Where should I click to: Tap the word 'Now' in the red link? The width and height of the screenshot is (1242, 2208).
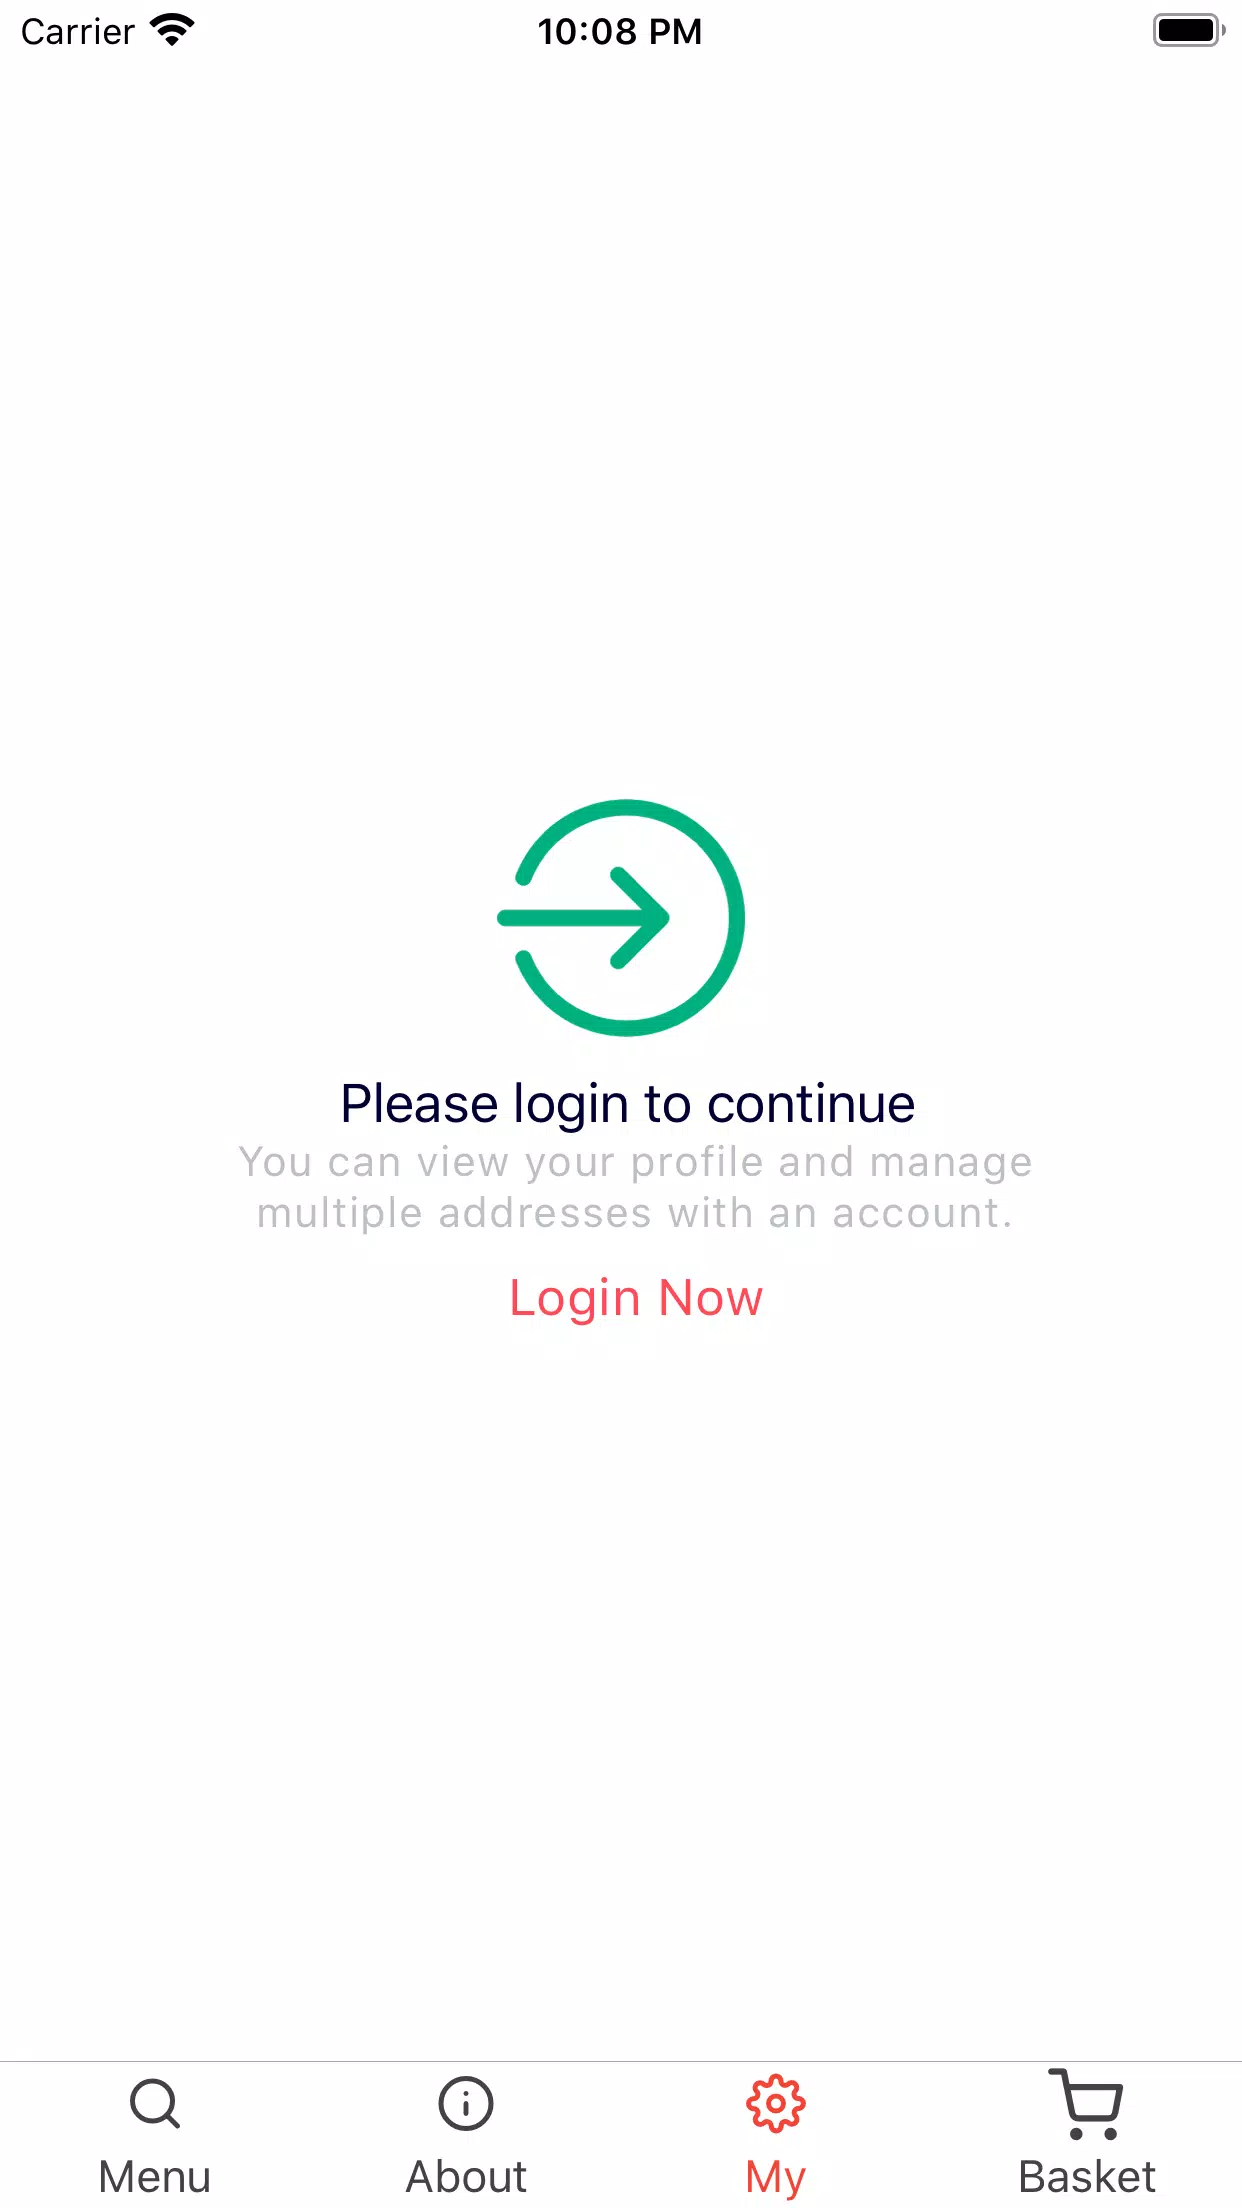tap(711, 1298)
